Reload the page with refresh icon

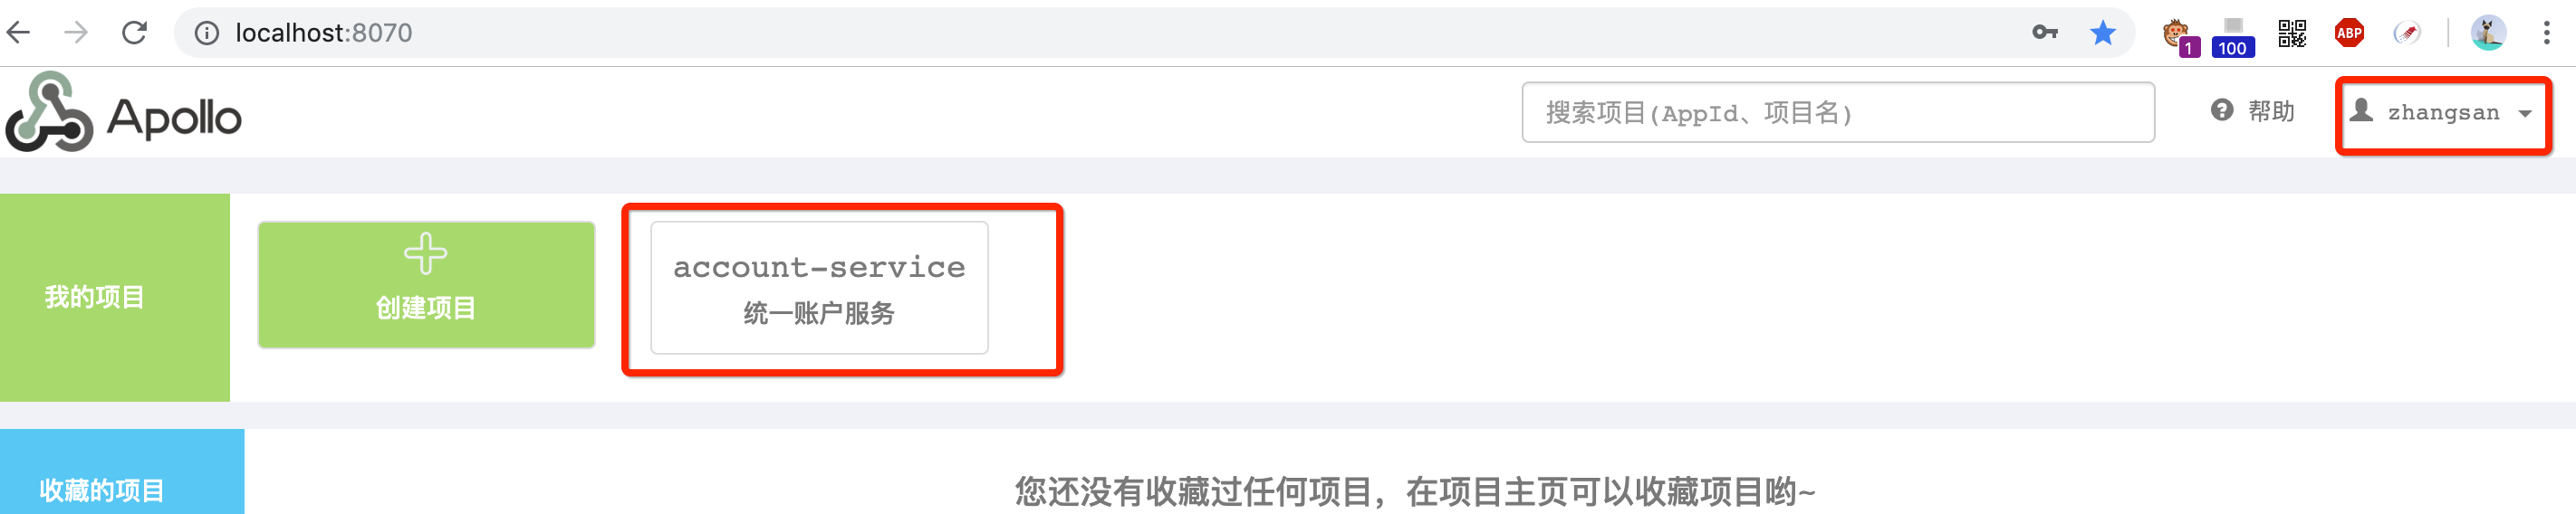[x=134, y=33]
